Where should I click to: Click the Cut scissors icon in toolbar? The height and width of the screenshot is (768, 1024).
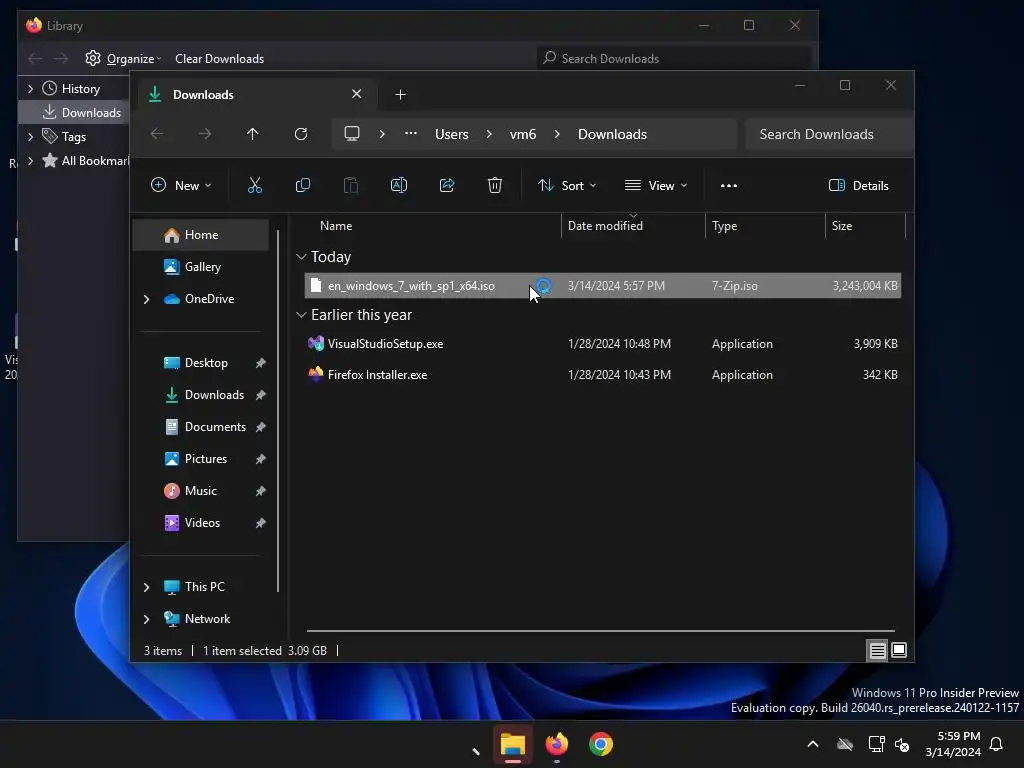coord(255,185)
